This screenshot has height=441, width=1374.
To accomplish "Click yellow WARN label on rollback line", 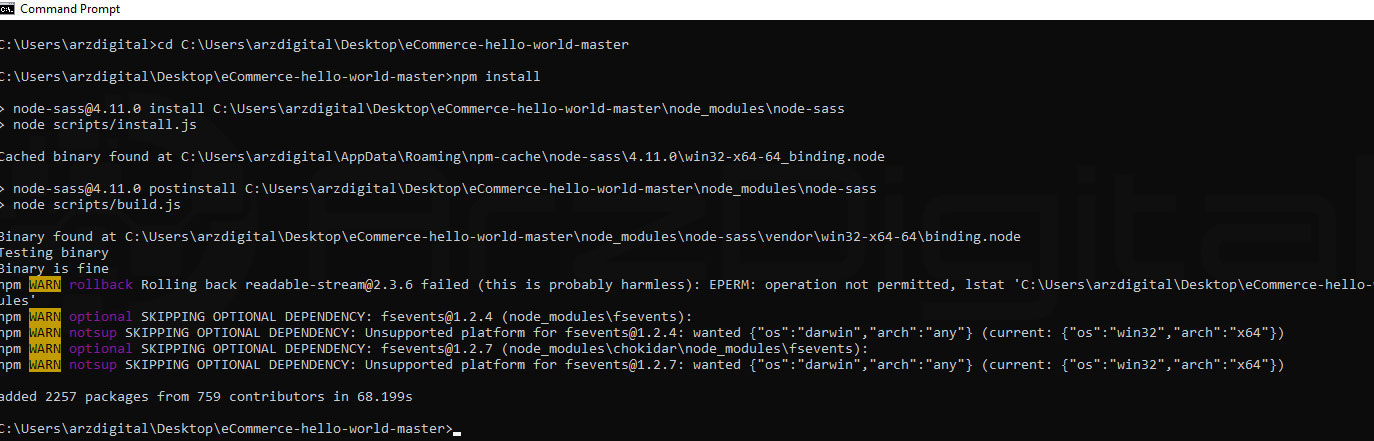I will point(45,285).
